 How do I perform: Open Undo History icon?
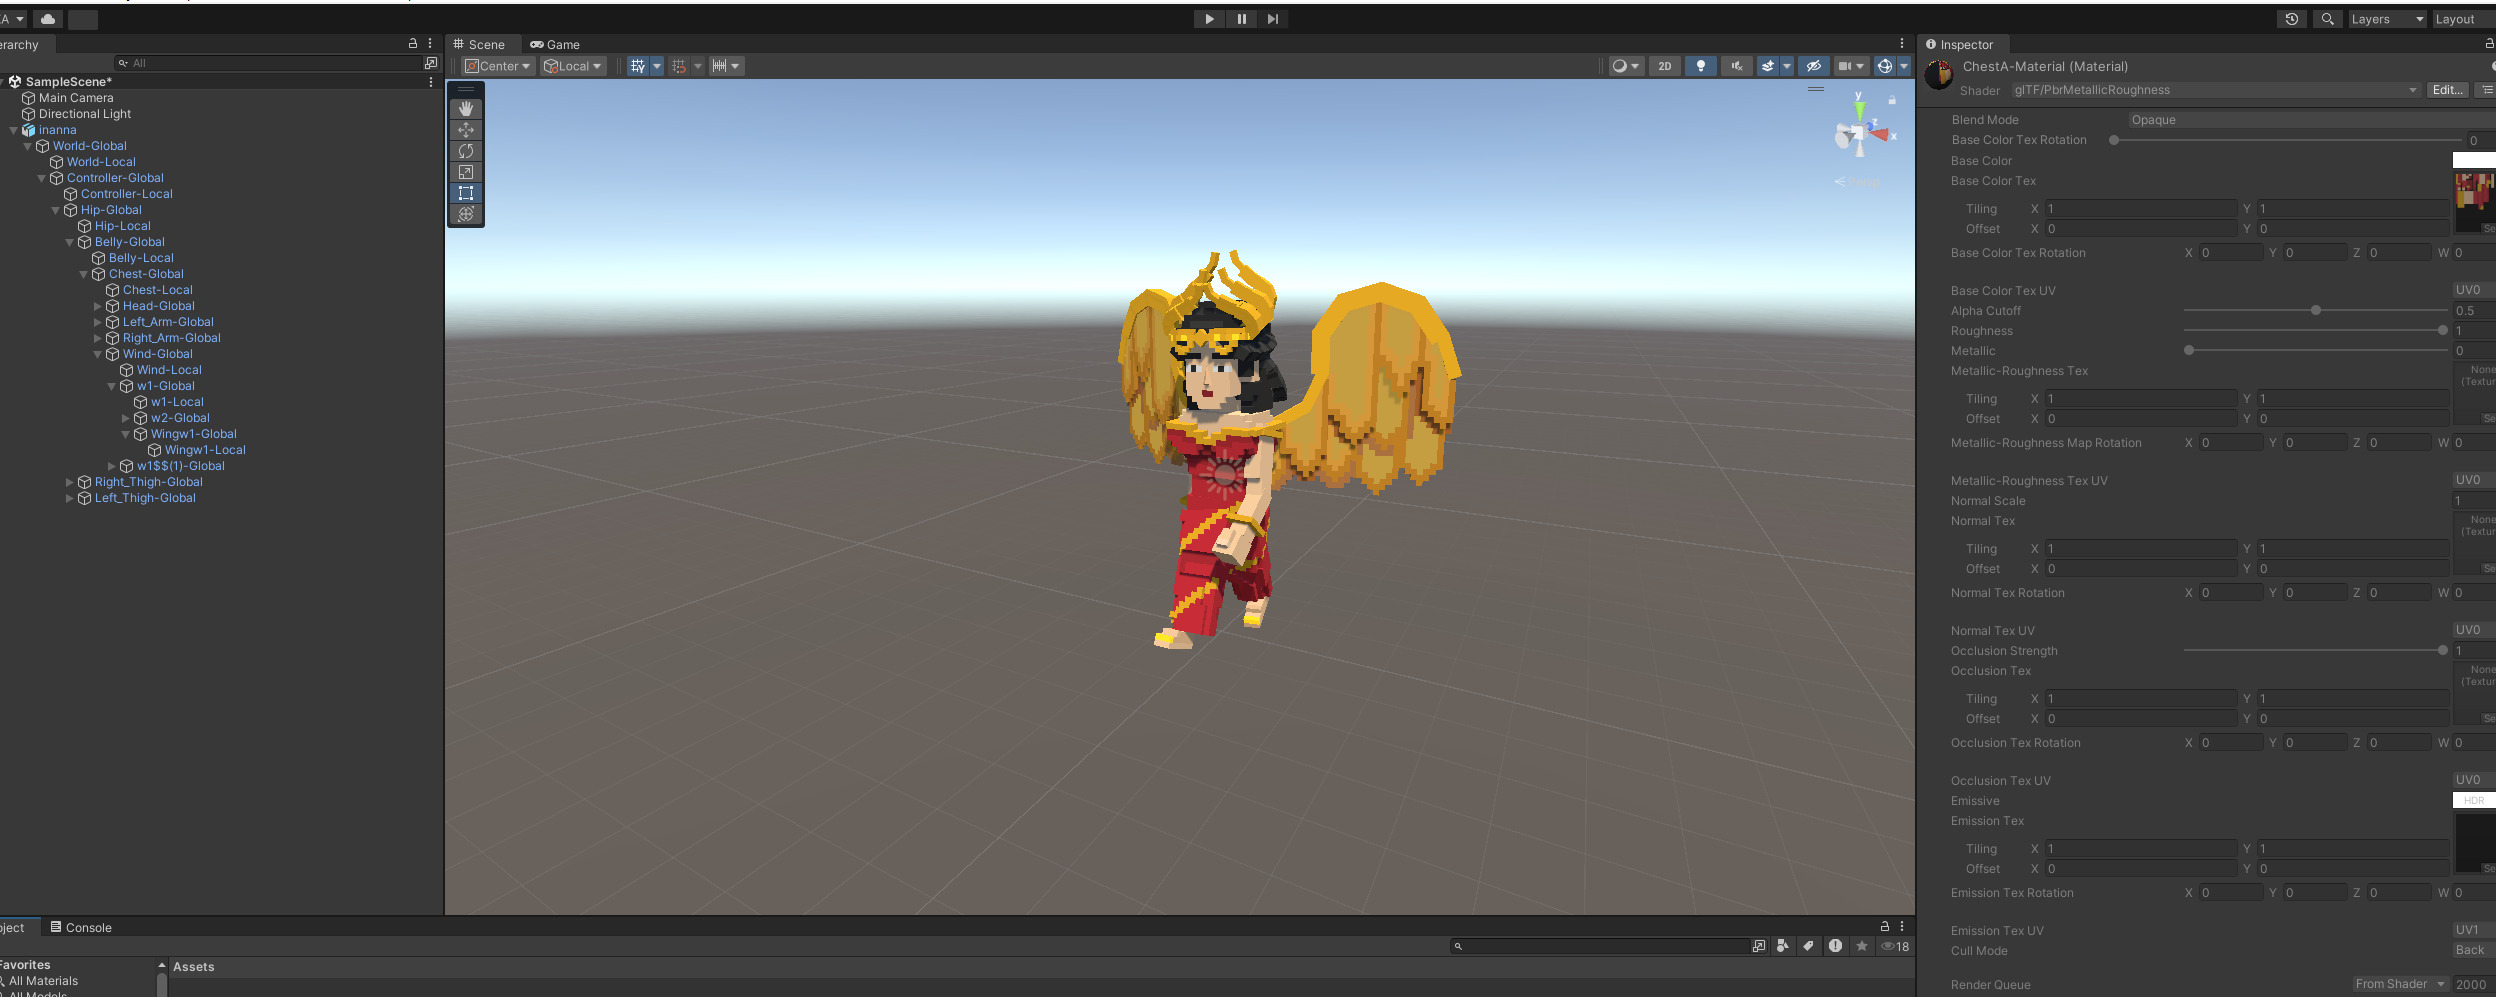point(2292,19)
